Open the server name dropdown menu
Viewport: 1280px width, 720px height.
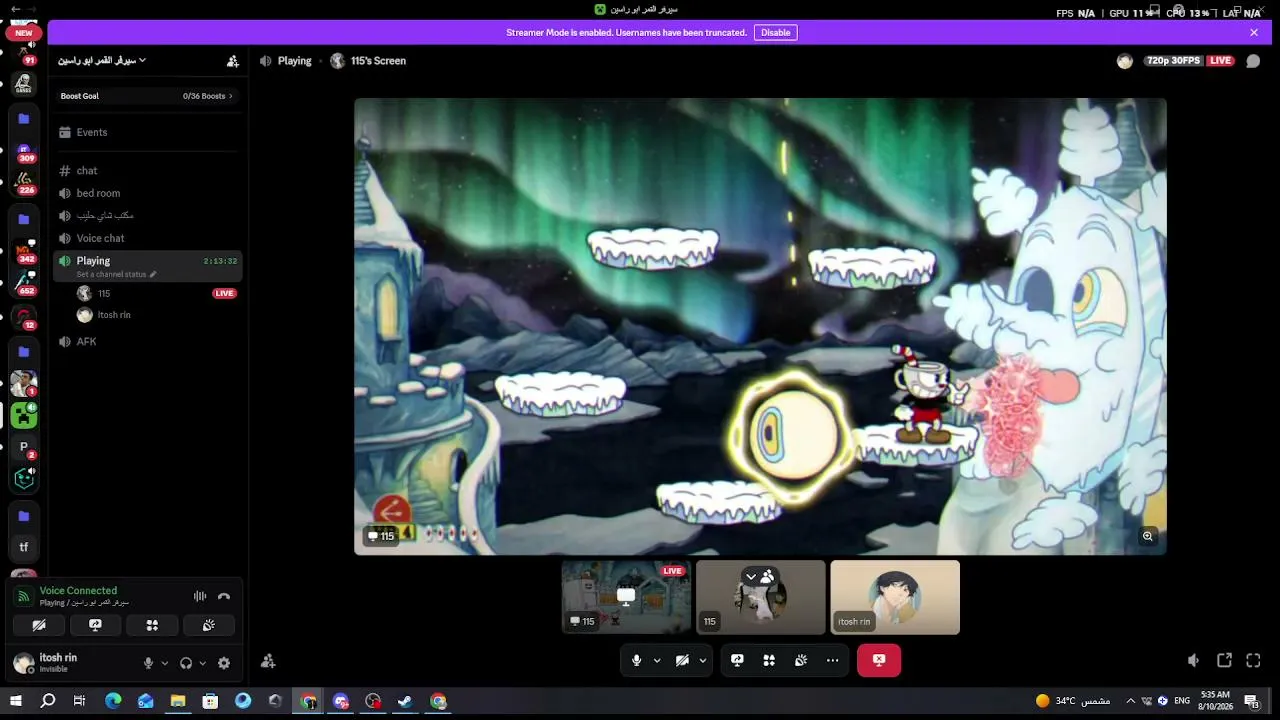pos(102,61)
